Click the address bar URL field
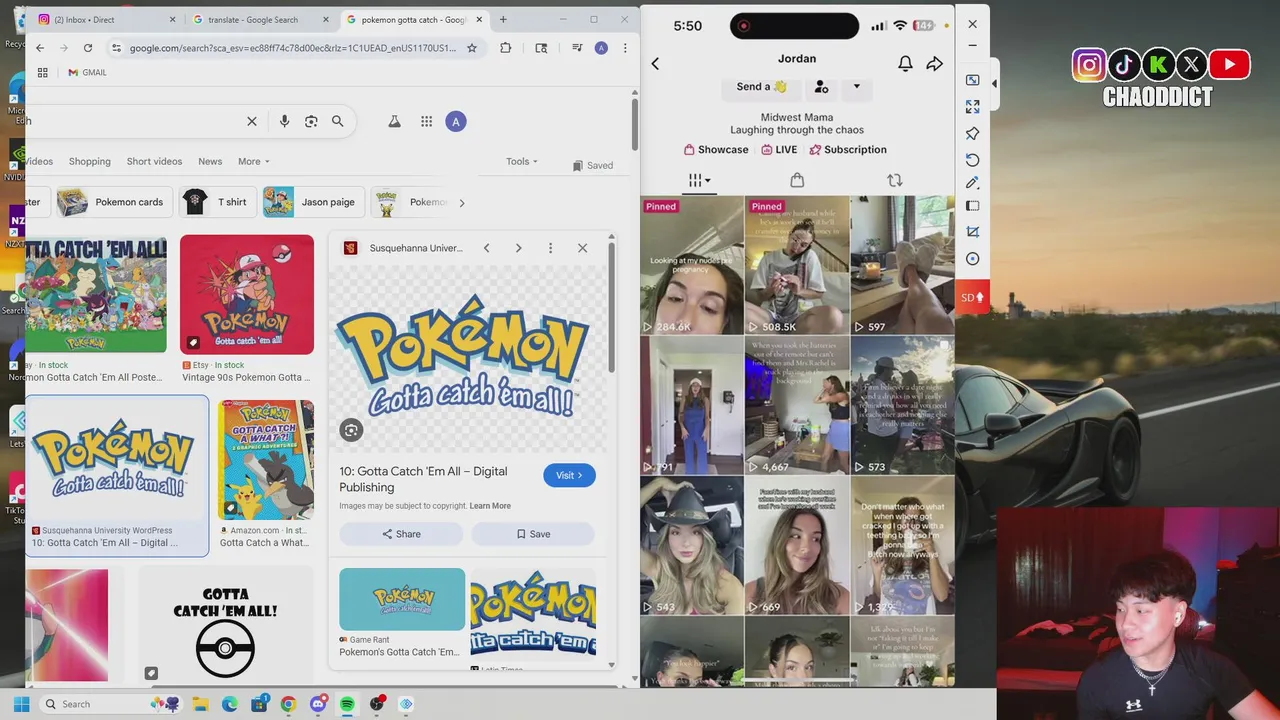Screen dimensions: 1280x720 [x=292, y=48]
